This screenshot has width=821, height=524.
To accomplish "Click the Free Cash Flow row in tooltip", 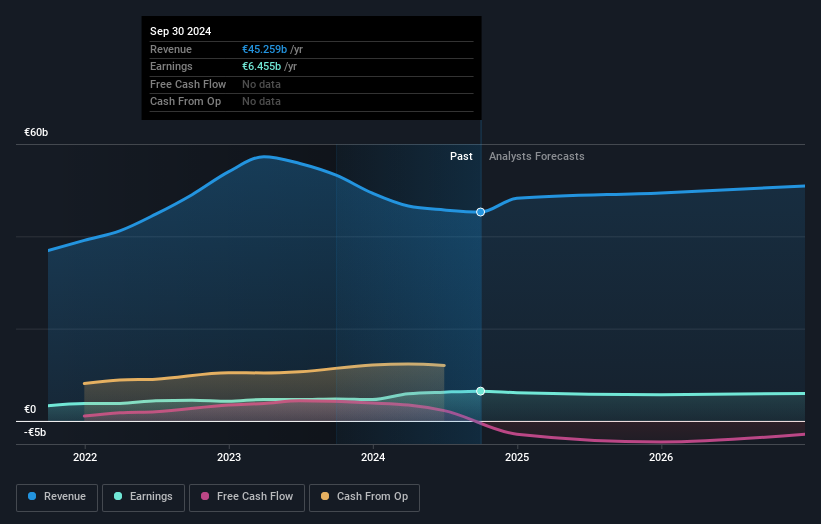I will coord(312,84).
